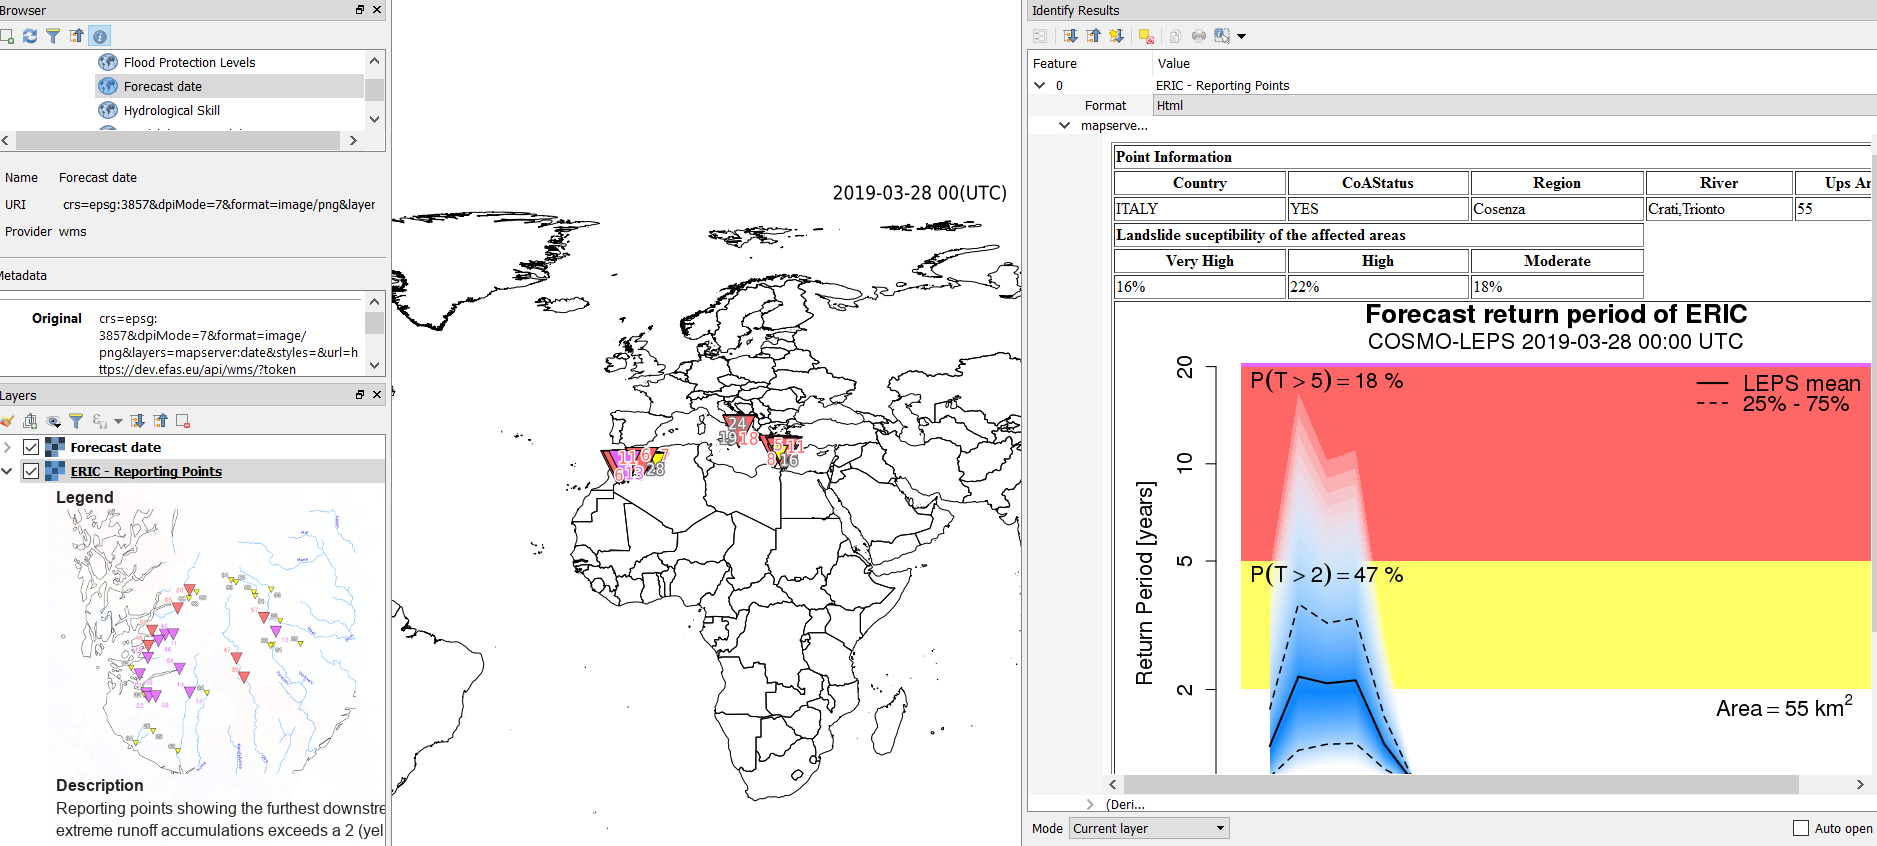This screenshot has height=846, width=1877.
Task: Click the right arrow of the HTML result scrollbar
Action: (1860, 785)
